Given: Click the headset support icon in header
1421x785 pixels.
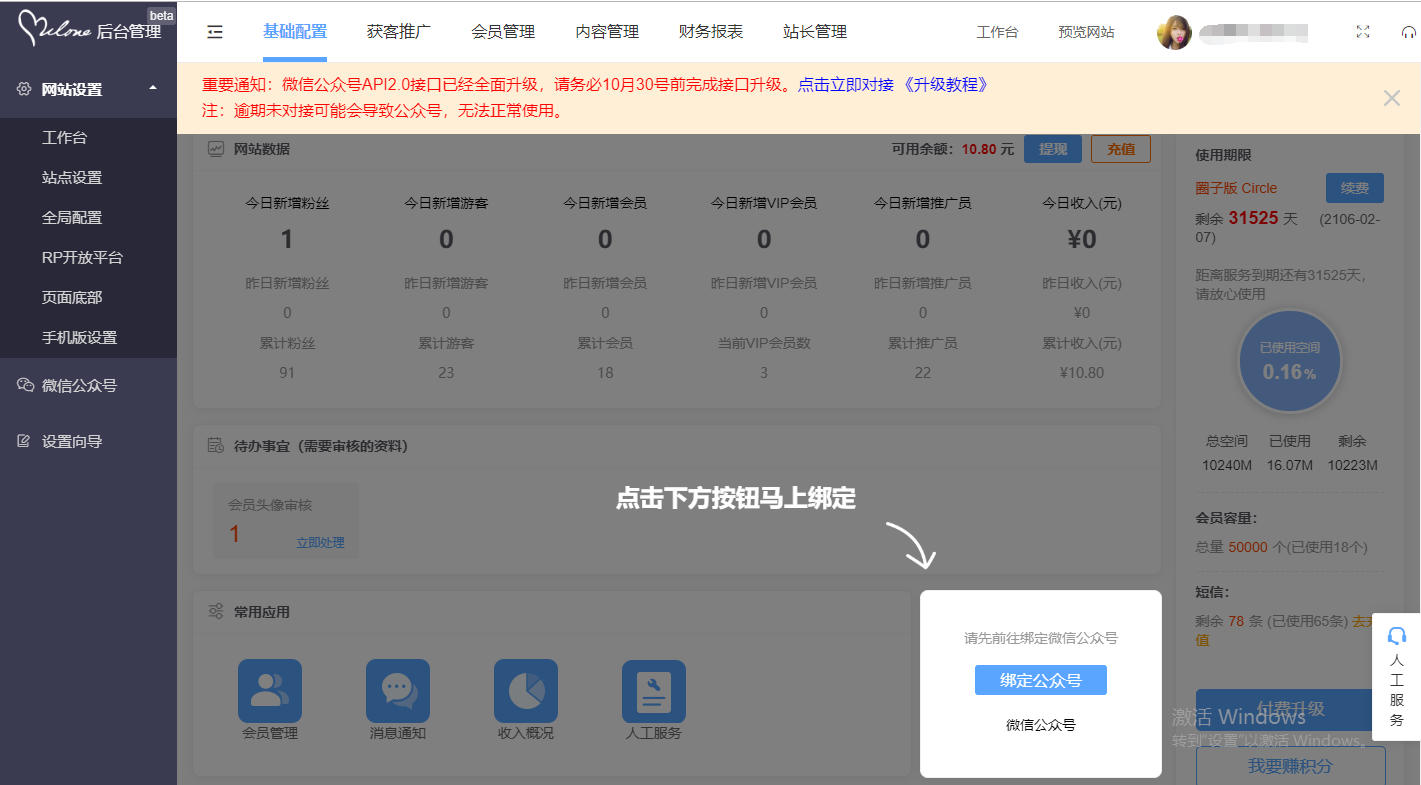Looking at the screenshot, I should [1409, 32].
